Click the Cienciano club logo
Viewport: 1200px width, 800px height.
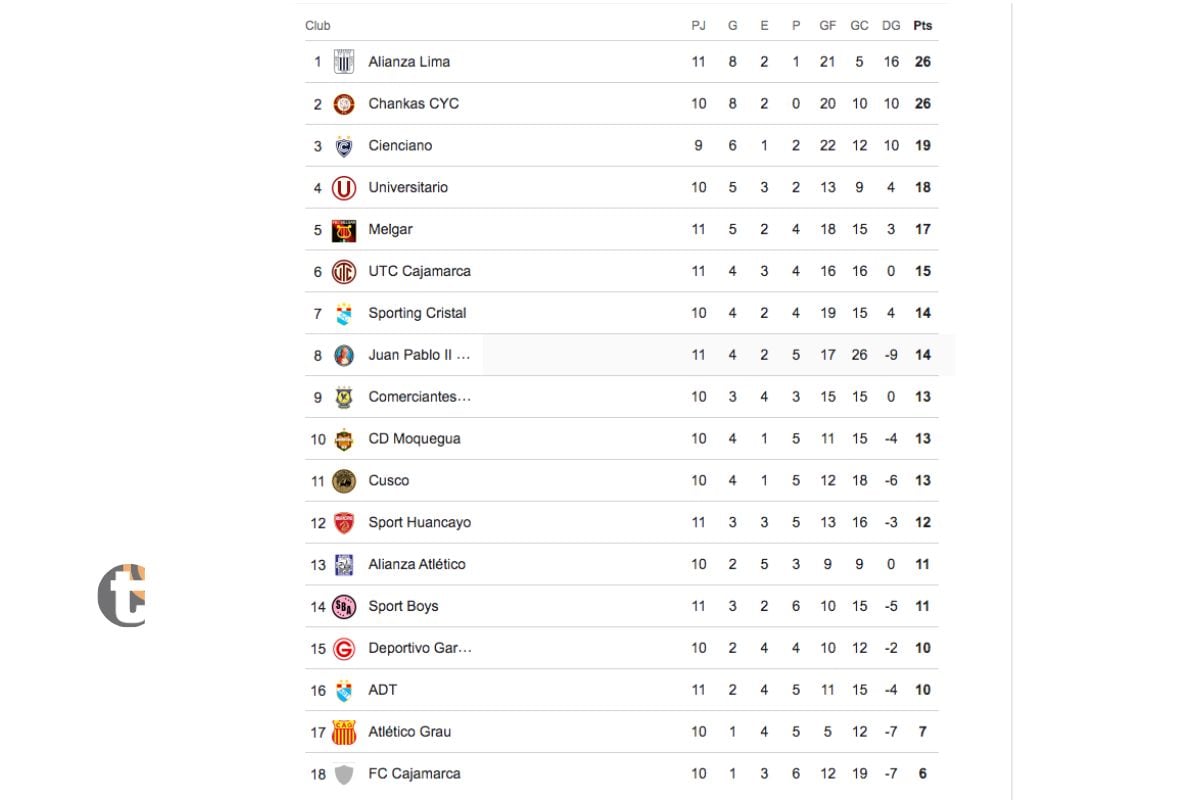(x=343, y=145)
